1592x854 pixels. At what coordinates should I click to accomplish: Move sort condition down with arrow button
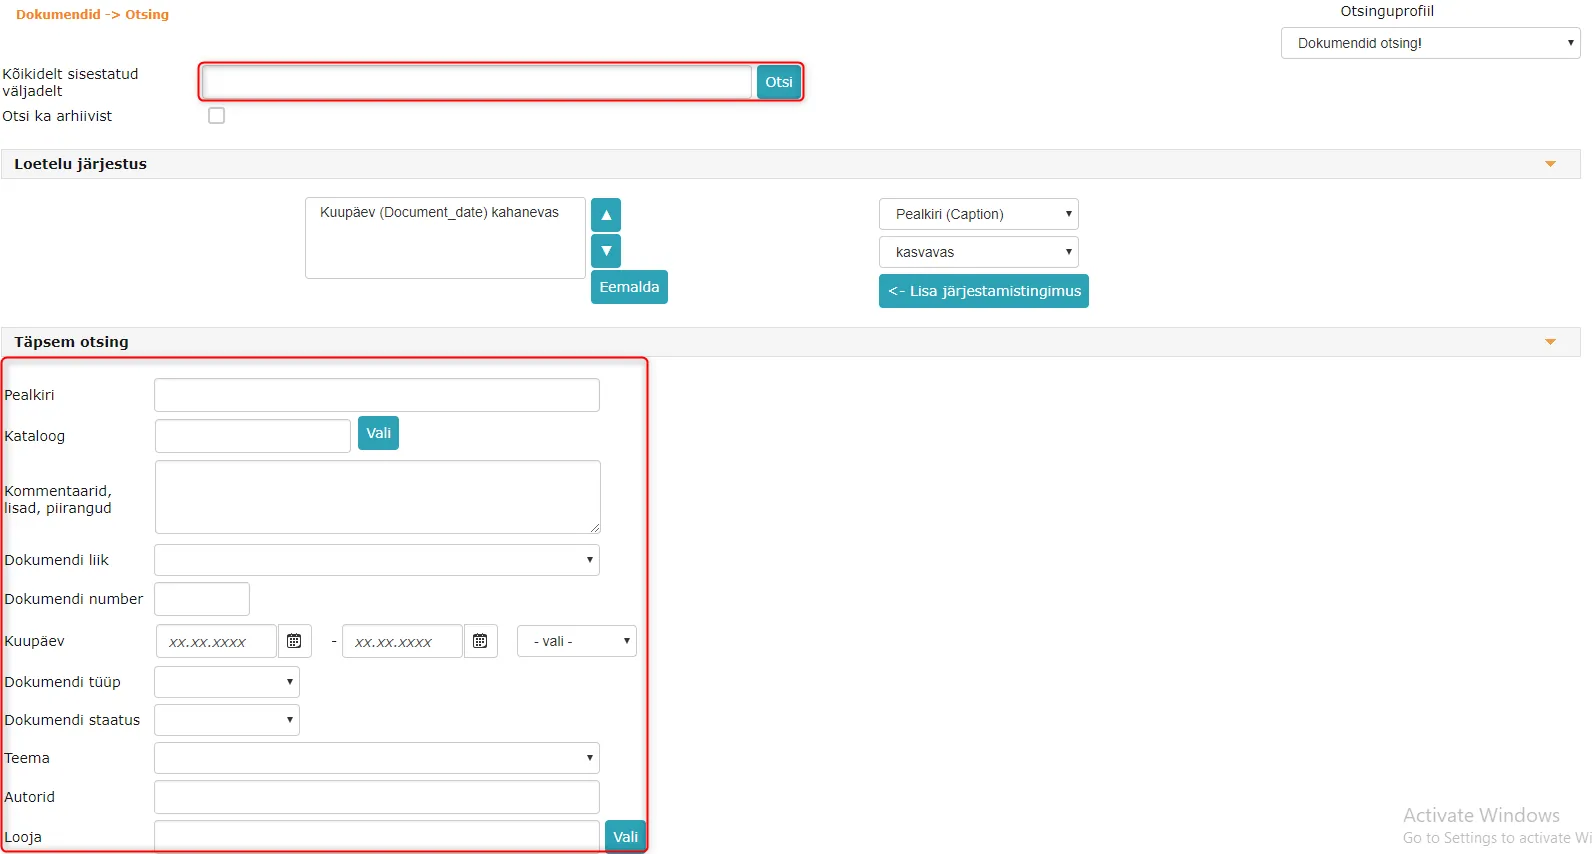point(606,251)
